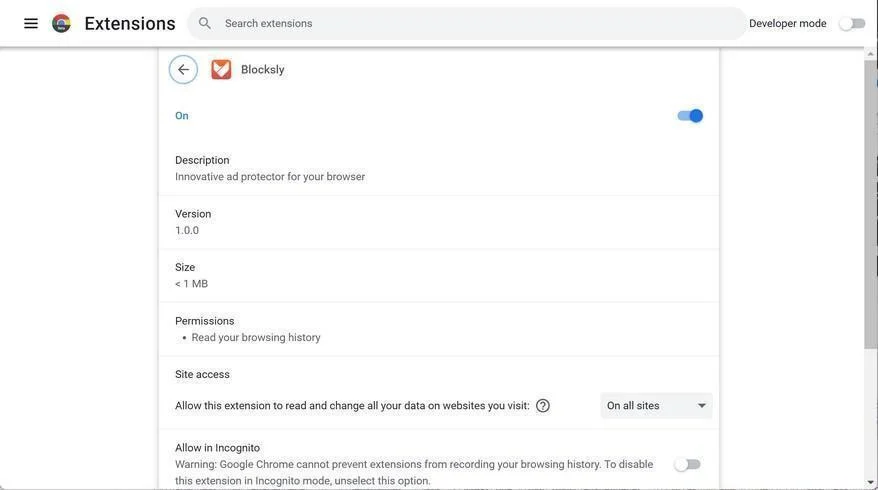Screen dimensions: 878x490
Task: Open the hamburger main menu
Action: click(31, 24)
